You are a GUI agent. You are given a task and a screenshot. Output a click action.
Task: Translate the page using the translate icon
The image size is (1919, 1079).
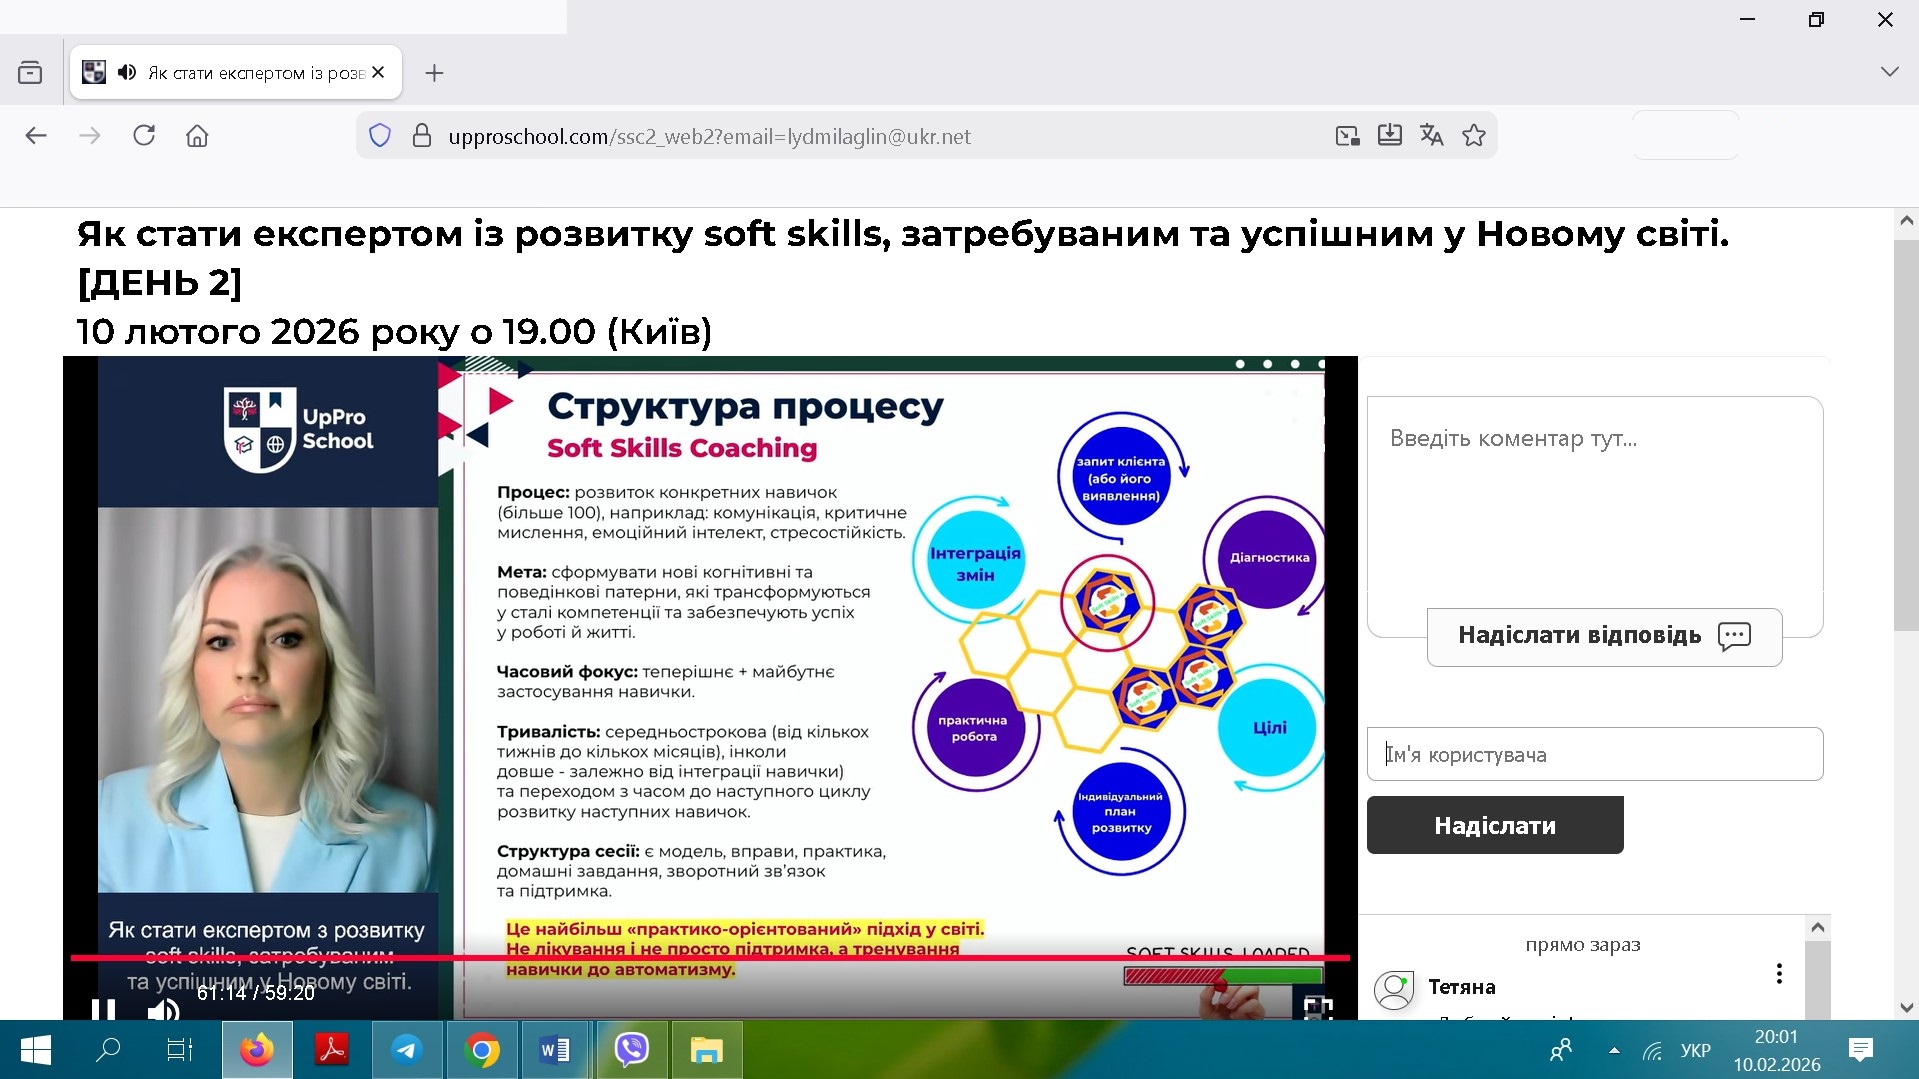coord(1431,136)
